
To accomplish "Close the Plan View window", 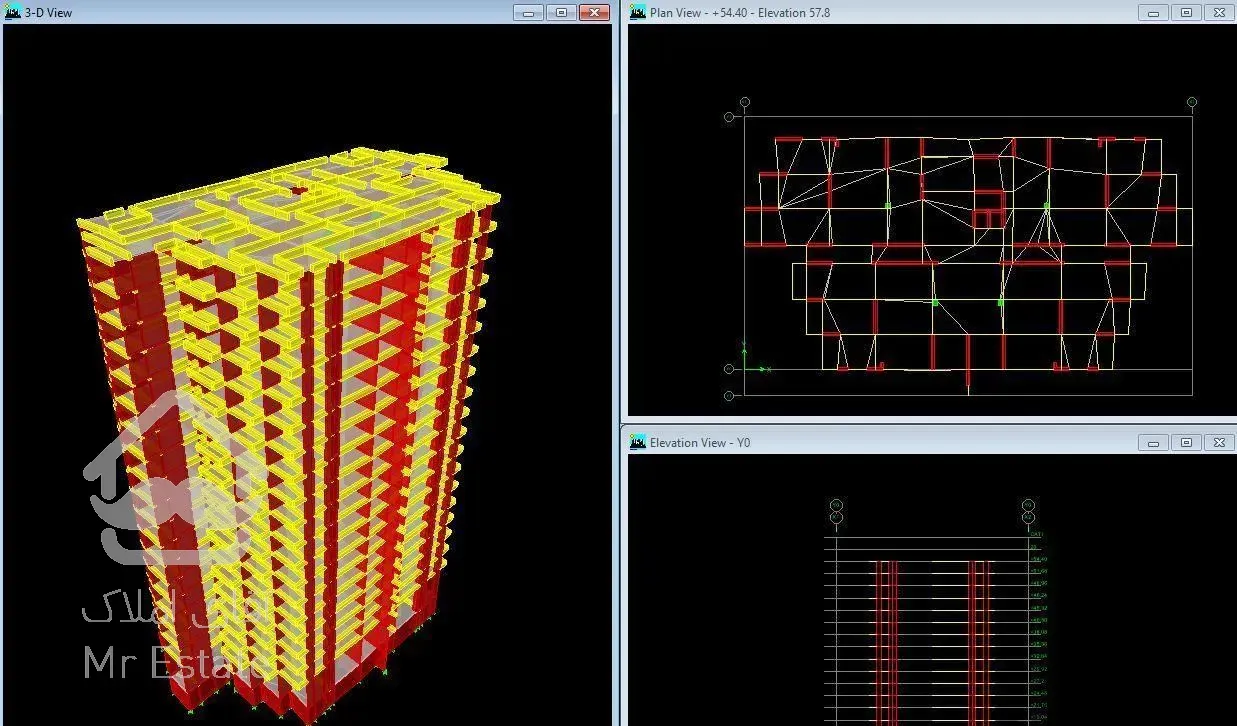I will tap(1218, 13).
